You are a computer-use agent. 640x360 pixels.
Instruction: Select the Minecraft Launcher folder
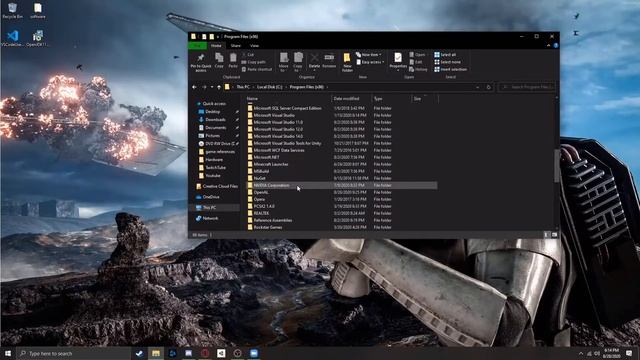[x=268, y=164]
